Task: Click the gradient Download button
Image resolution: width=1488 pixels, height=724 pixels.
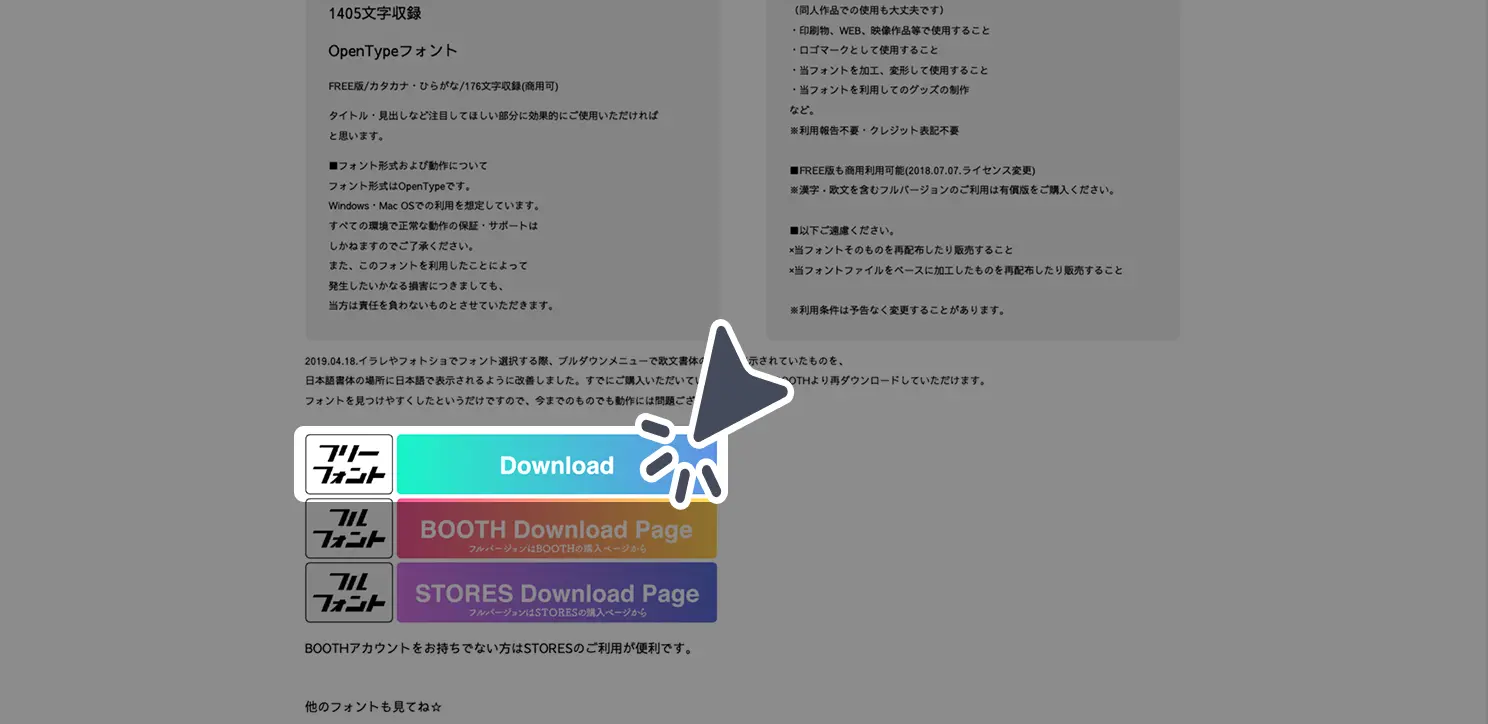Action: (556, 465)
